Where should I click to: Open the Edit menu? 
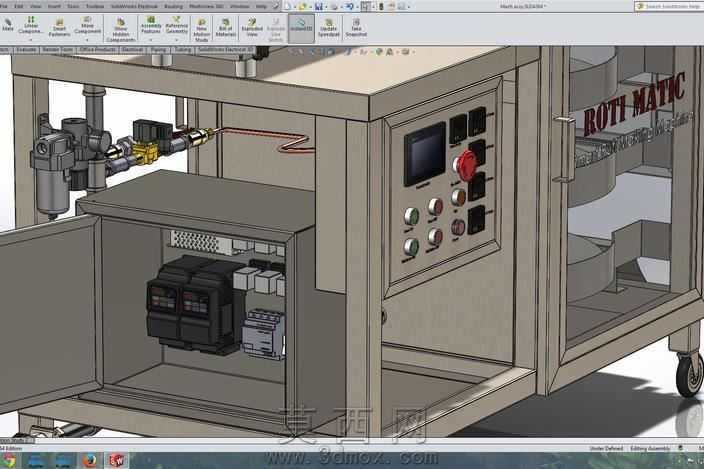point(19,6)
